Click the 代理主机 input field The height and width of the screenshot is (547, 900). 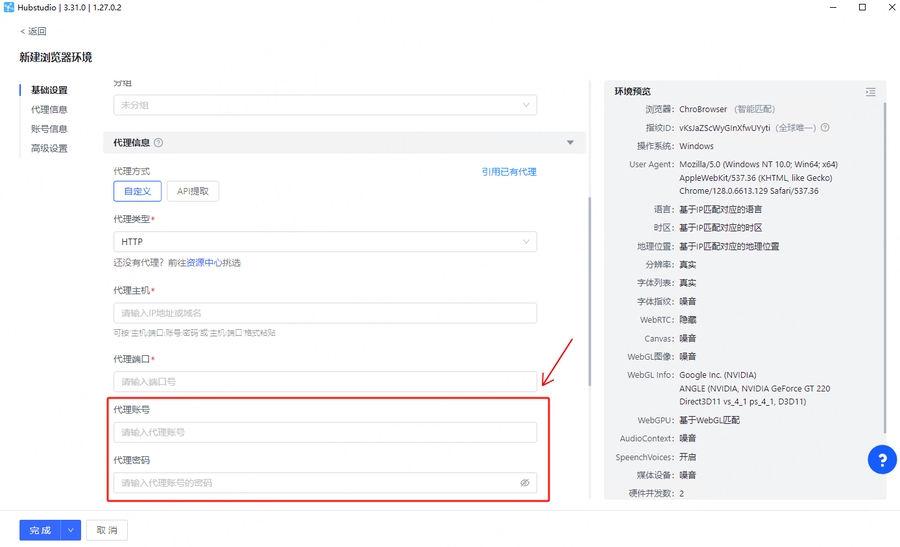tap(325, 313)
